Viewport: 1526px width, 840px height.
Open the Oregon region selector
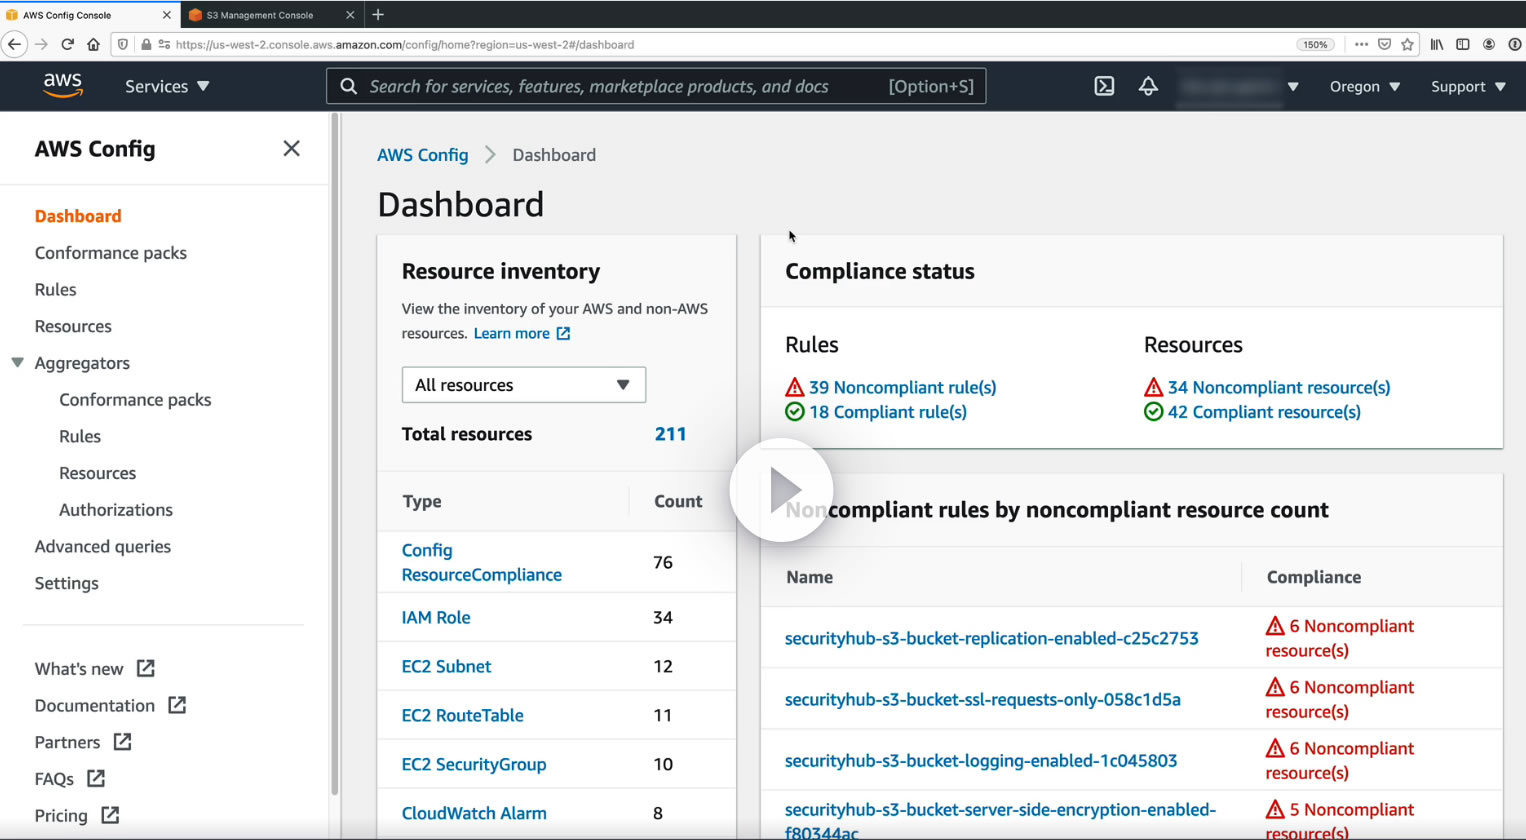tap(1364, 86)
